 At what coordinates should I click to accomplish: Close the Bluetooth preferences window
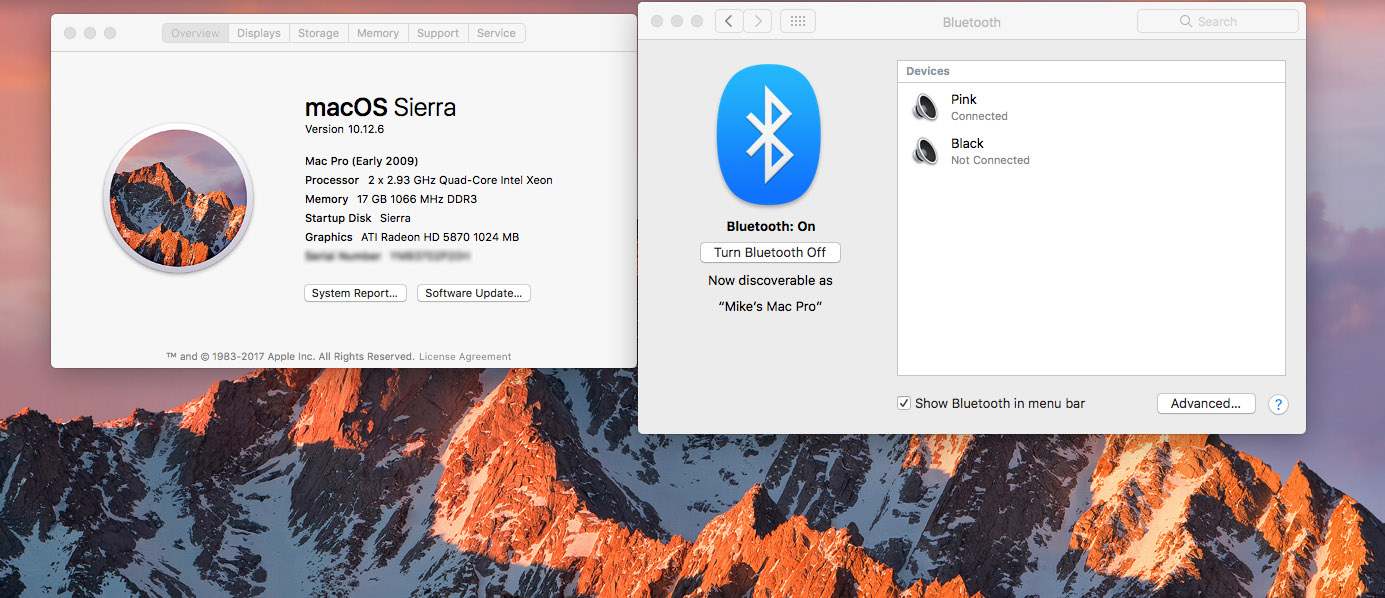pos(657,21)
